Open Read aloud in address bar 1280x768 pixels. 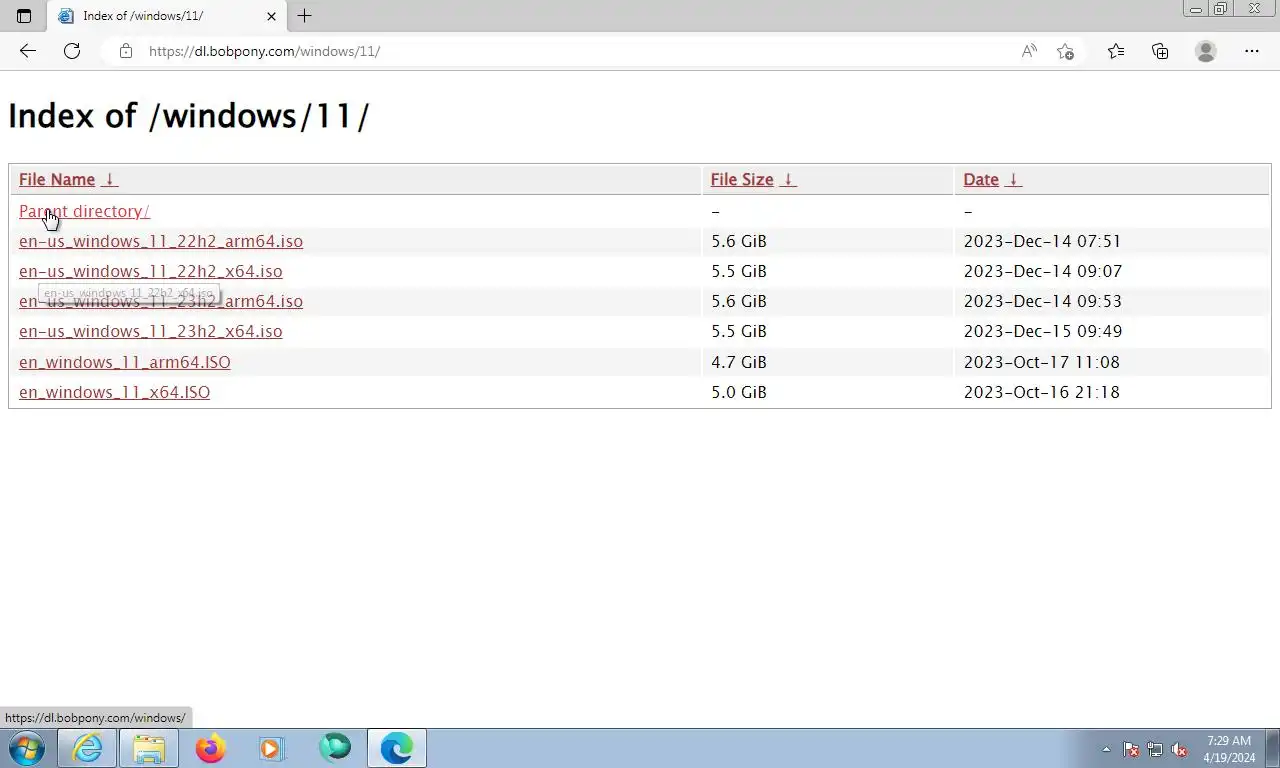point(1029,51)
